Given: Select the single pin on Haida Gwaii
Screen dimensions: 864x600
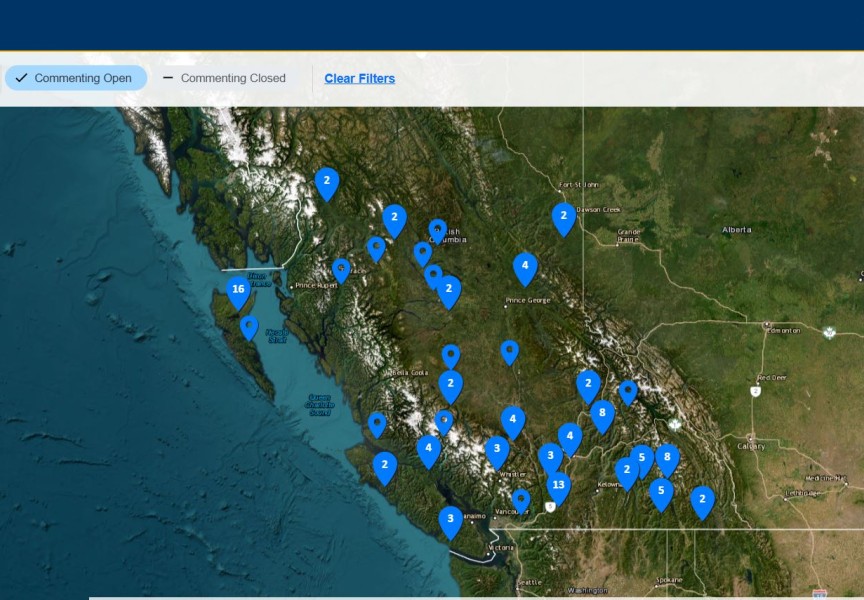Looking at the screenshot, I should [249, 326].
